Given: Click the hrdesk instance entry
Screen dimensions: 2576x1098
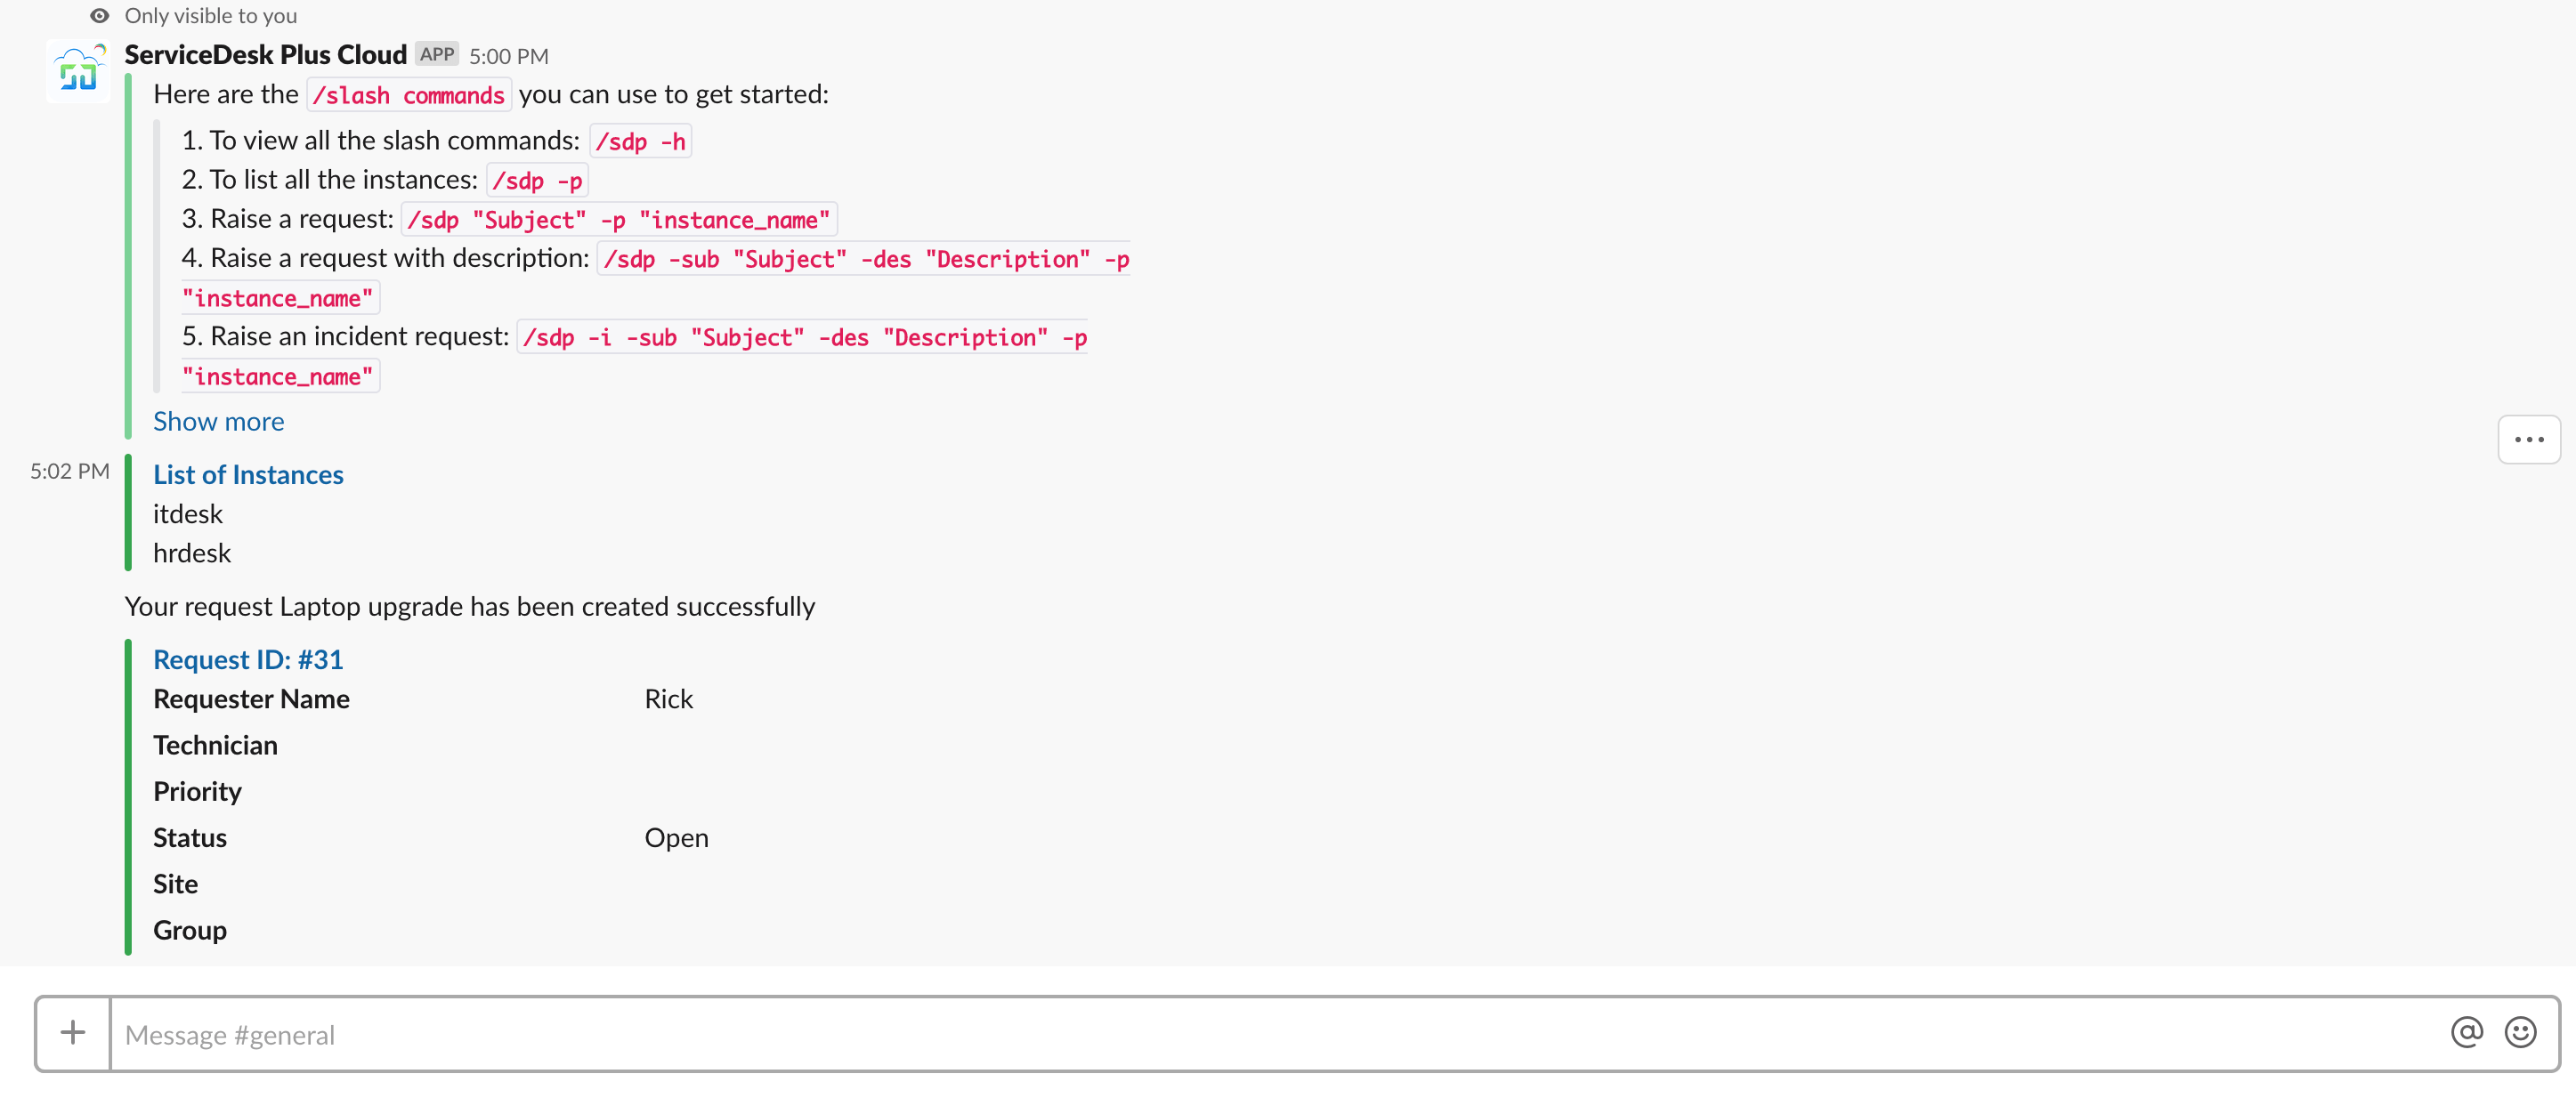Looking at the screenshot, I should pos(192,553).
